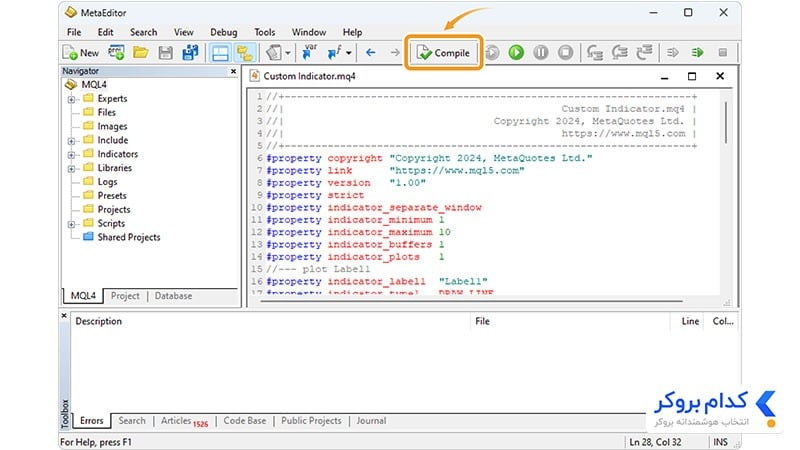Image resolution: width=800 pixels, height=450 pixels.
Task: Click the Step Over debug icon
Action: point(619,52)
